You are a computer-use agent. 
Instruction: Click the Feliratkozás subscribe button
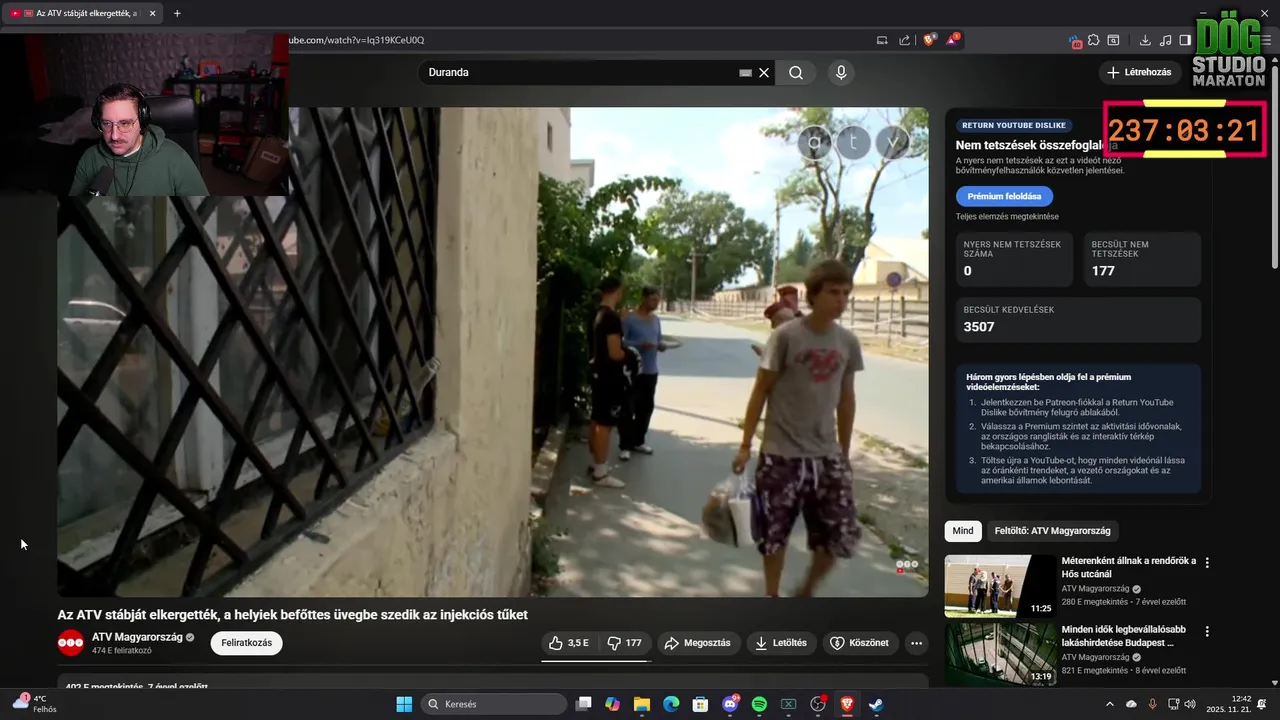pyautogui.click(x=246, y=643)
